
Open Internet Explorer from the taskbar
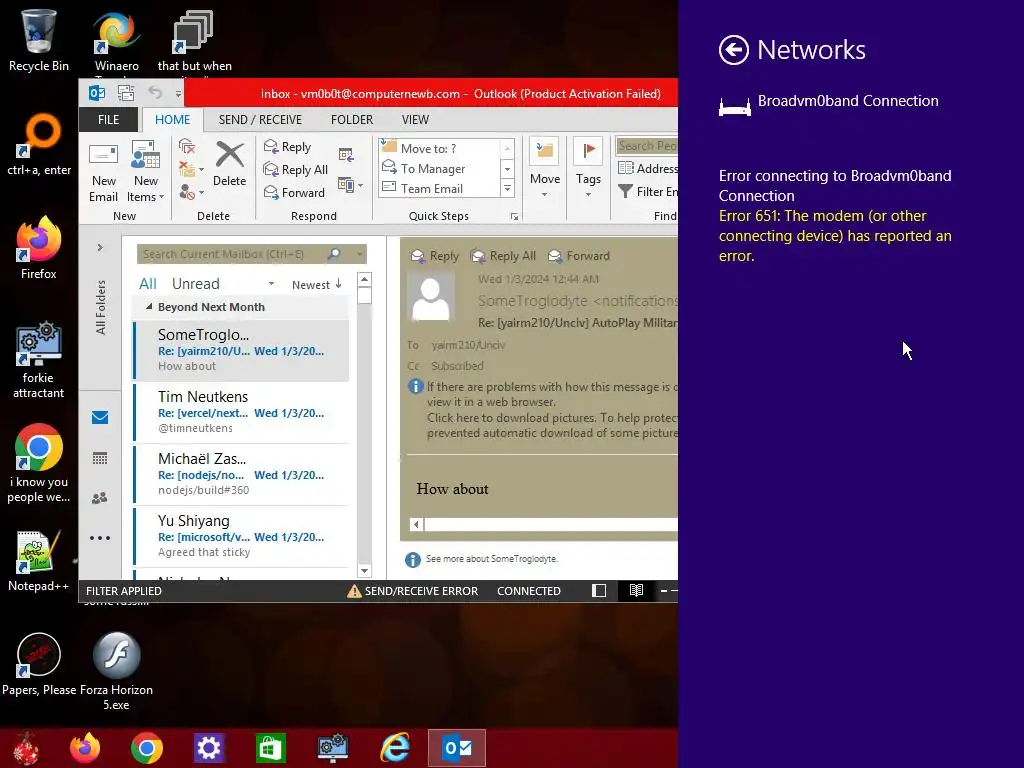[395, 748]
